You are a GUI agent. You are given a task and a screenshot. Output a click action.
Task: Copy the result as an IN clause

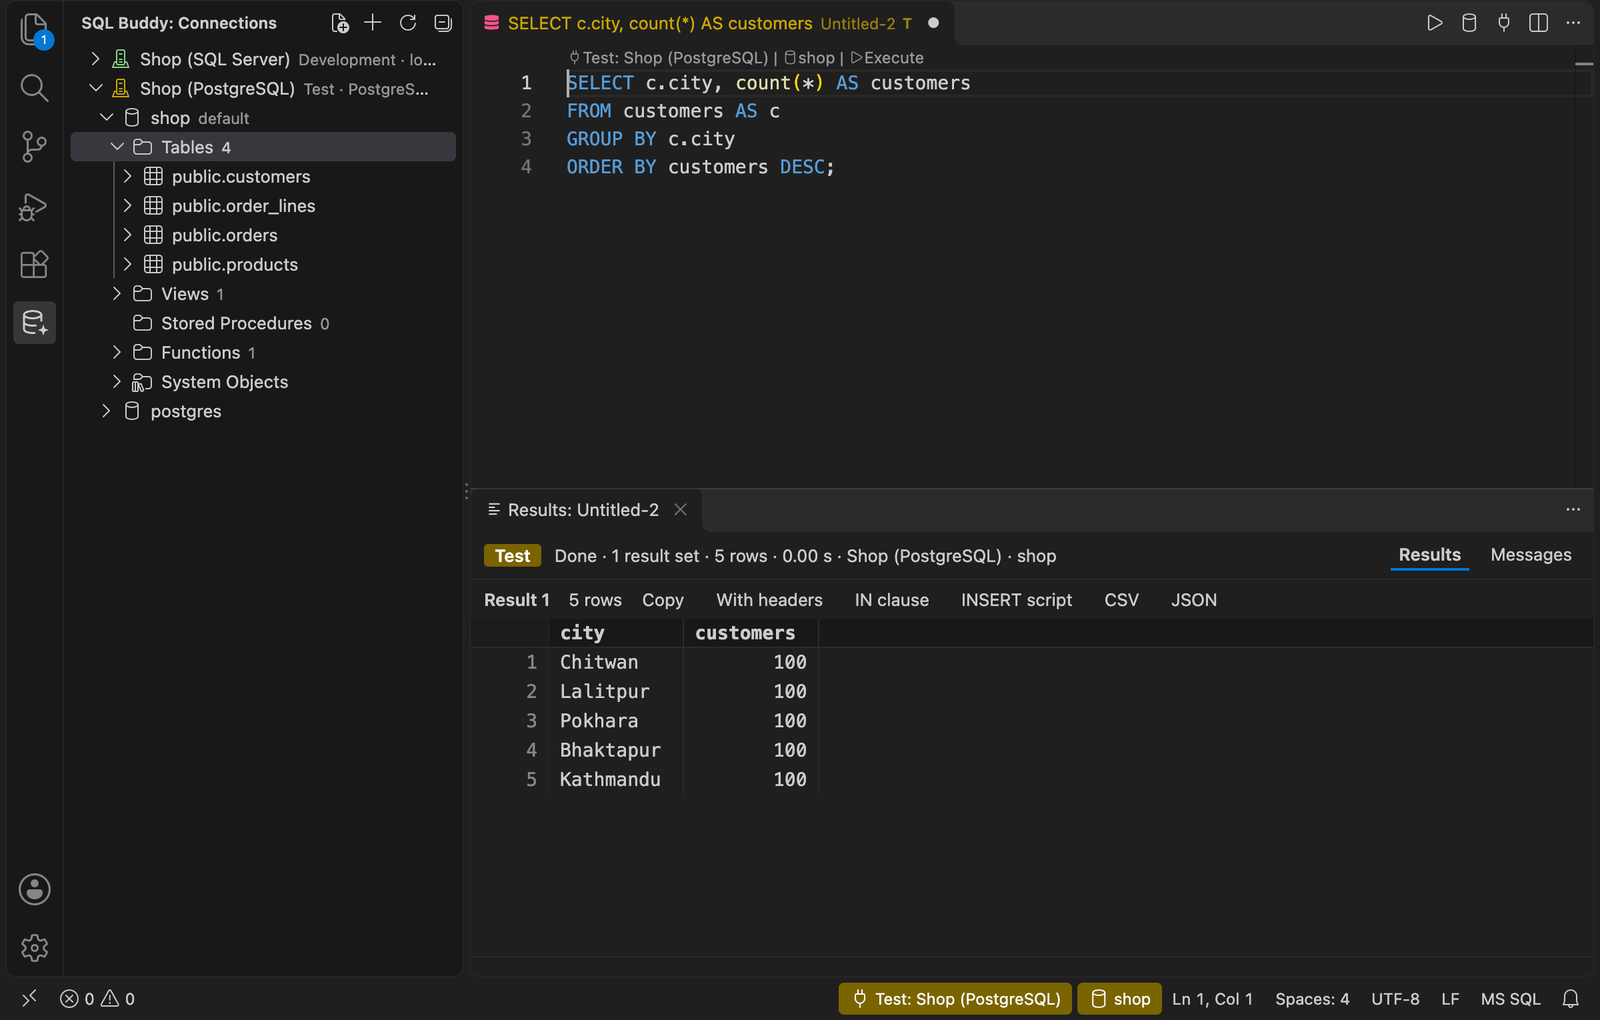(x=892, y=600)
